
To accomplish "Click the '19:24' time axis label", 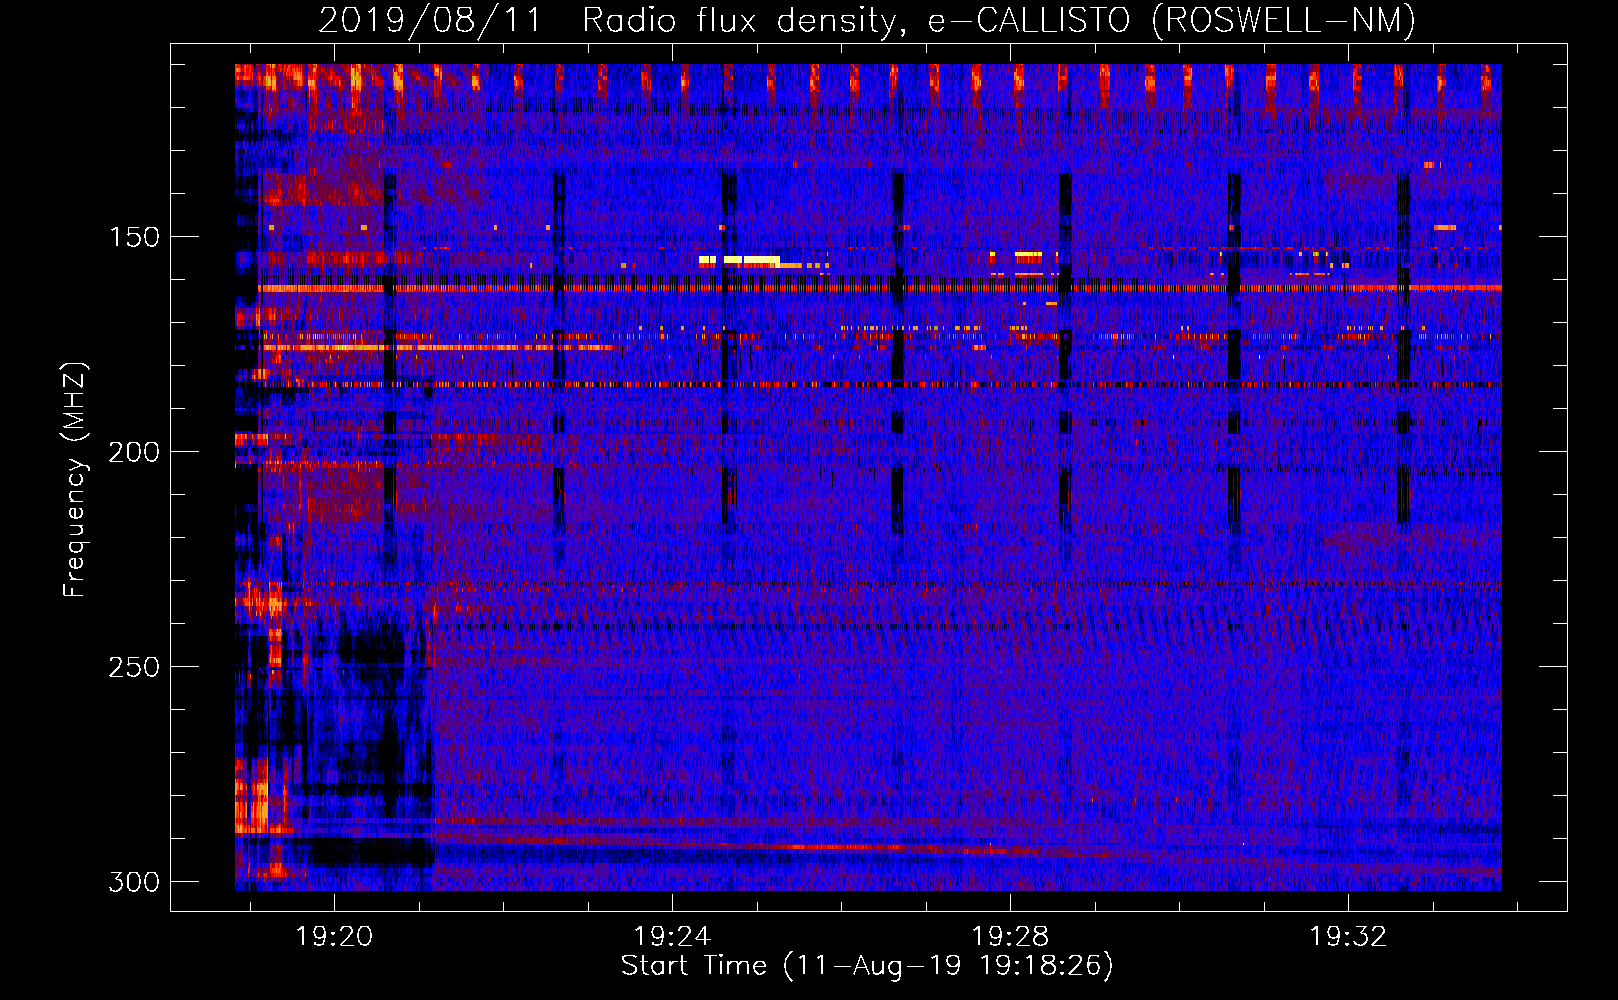I will pos(672,936).
